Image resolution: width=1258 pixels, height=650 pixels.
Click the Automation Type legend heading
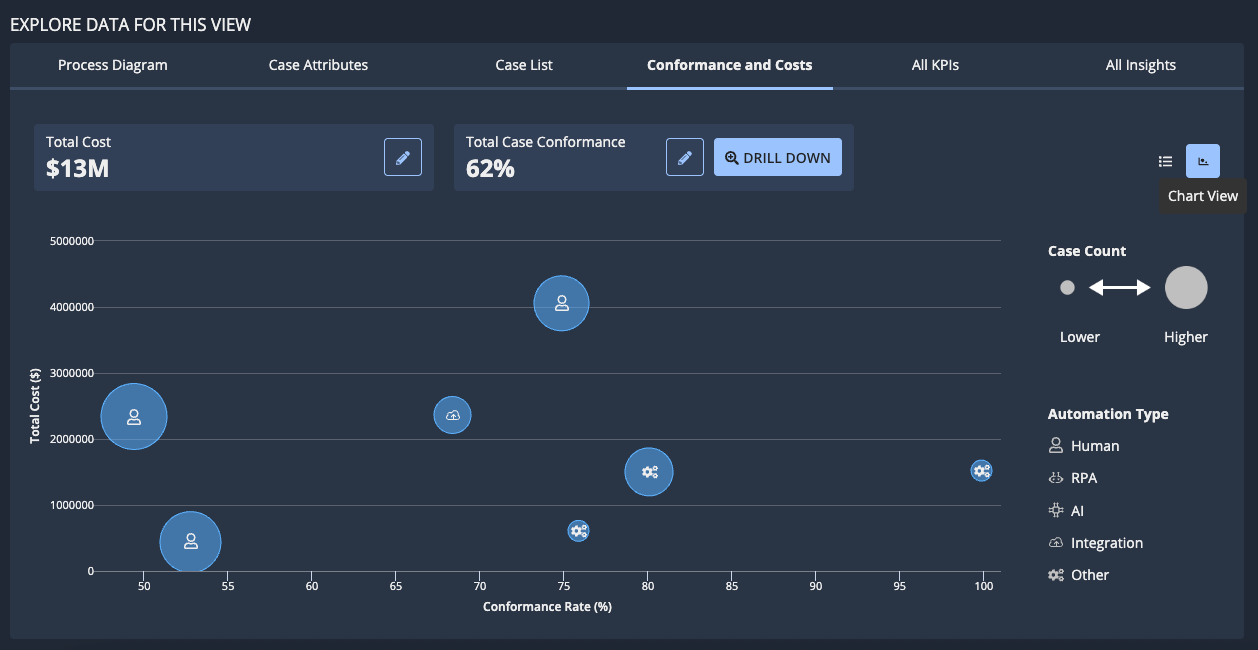[1108, 414]
